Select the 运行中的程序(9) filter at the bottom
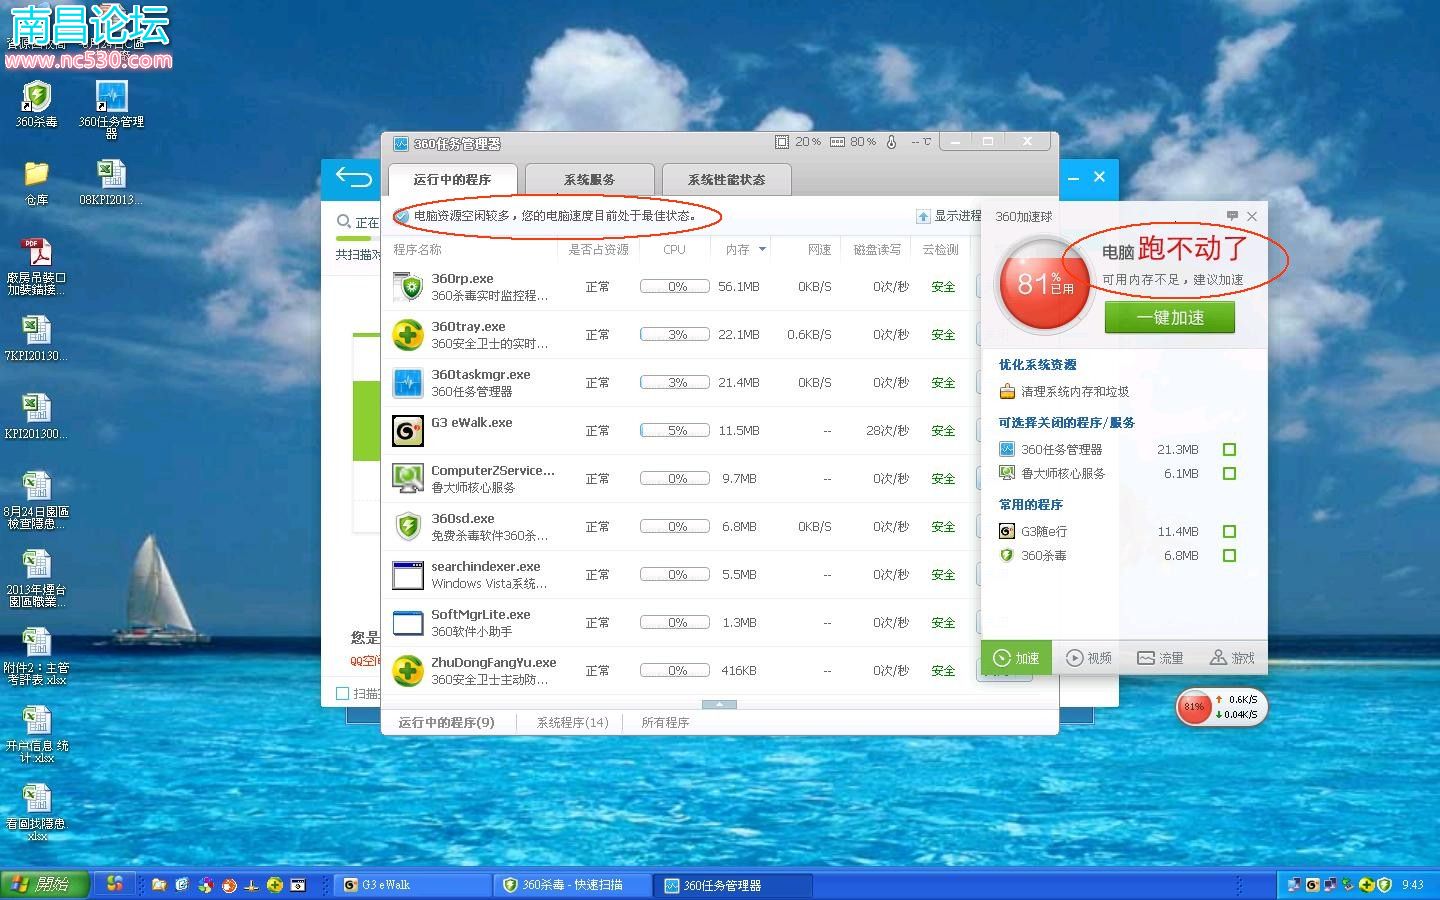This screenshot has height=900, width=1440. [x=446, y=722]
